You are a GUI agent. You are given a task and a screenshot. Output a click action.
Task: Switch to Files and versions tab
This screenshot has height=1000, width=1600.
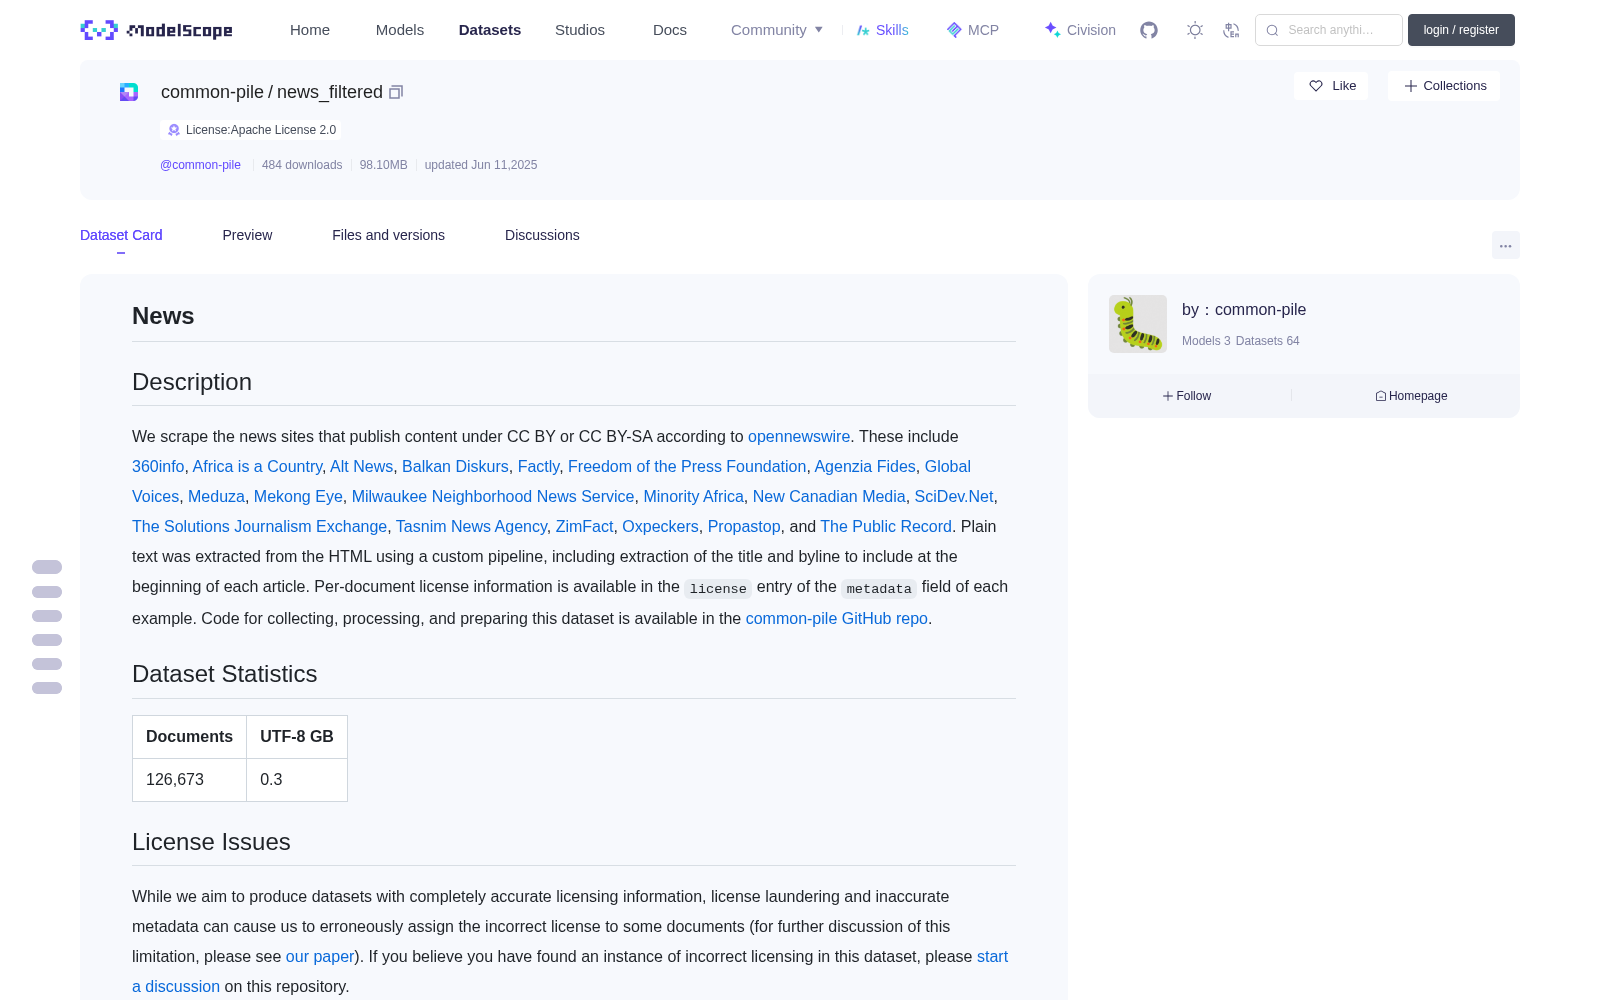click(388, 235)
